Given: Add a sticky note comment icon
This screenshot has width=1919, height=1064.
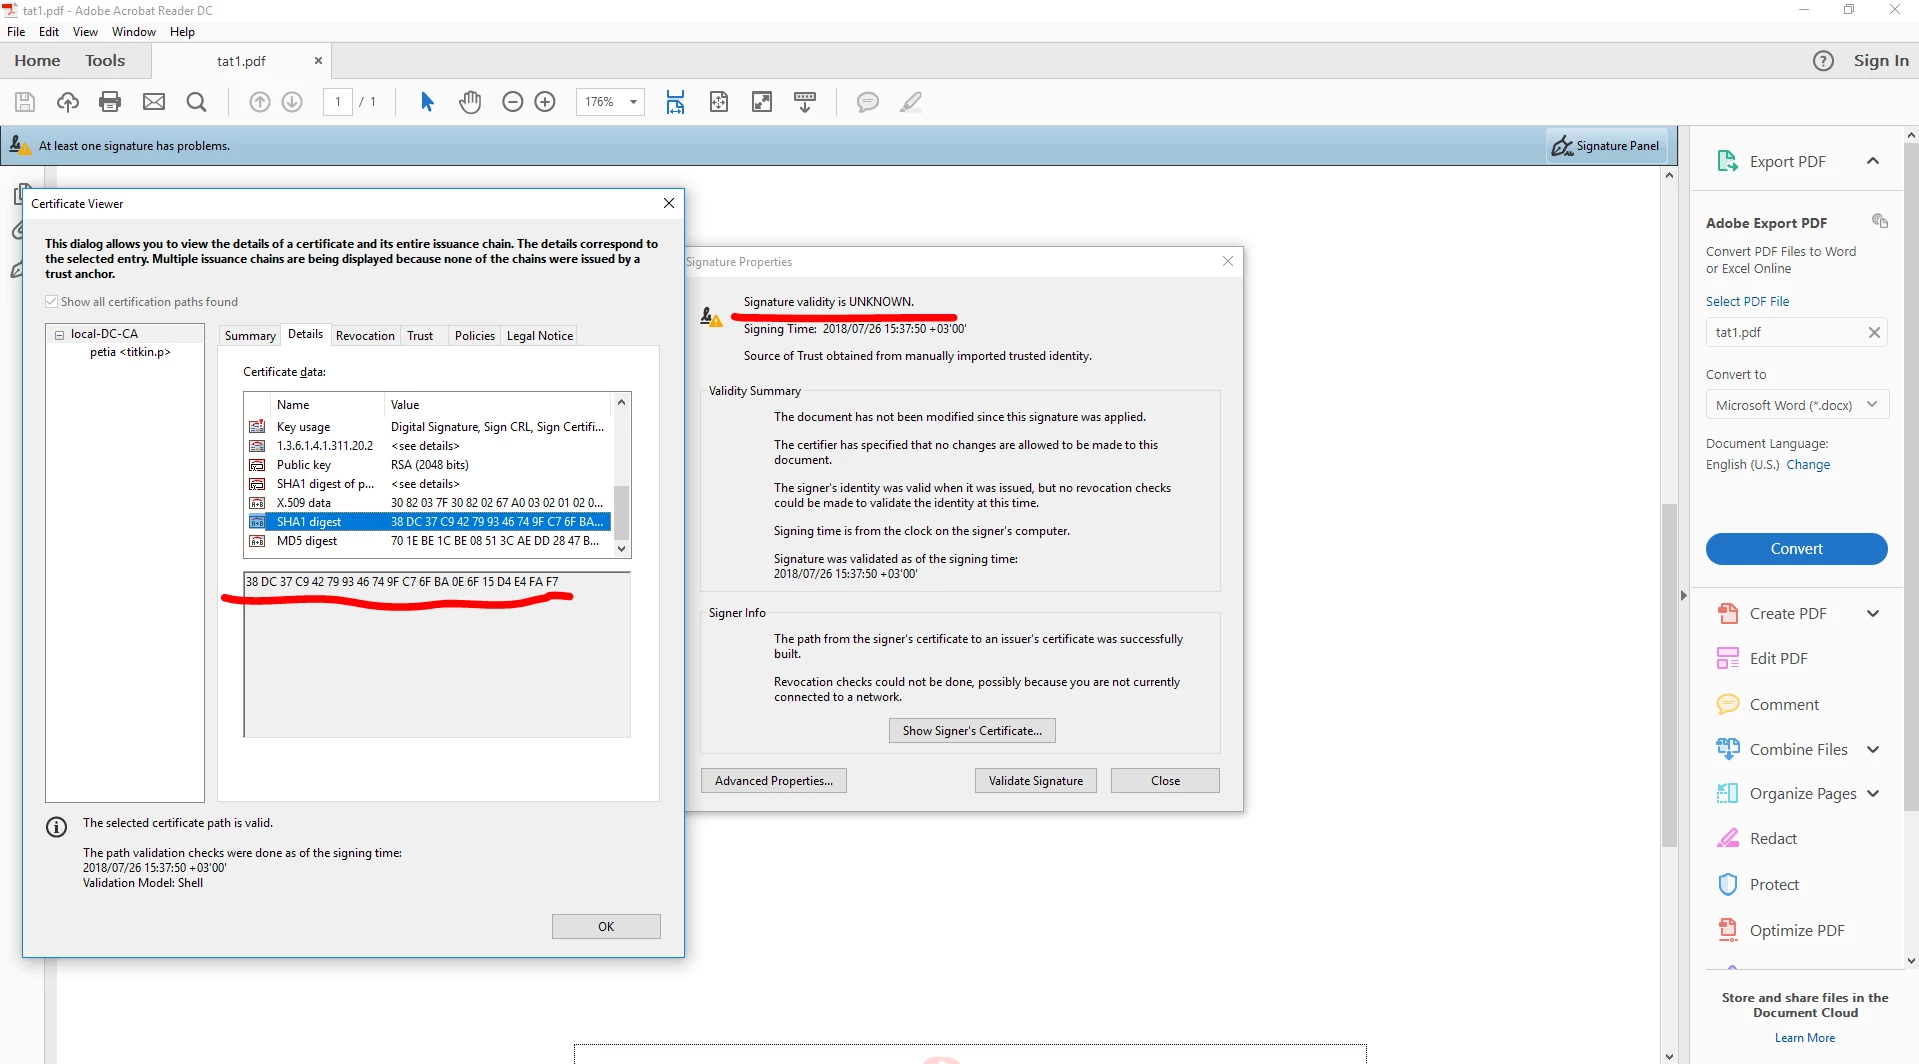Looking at the screenshot, I should pyautogui.click(x=868, y=102).
